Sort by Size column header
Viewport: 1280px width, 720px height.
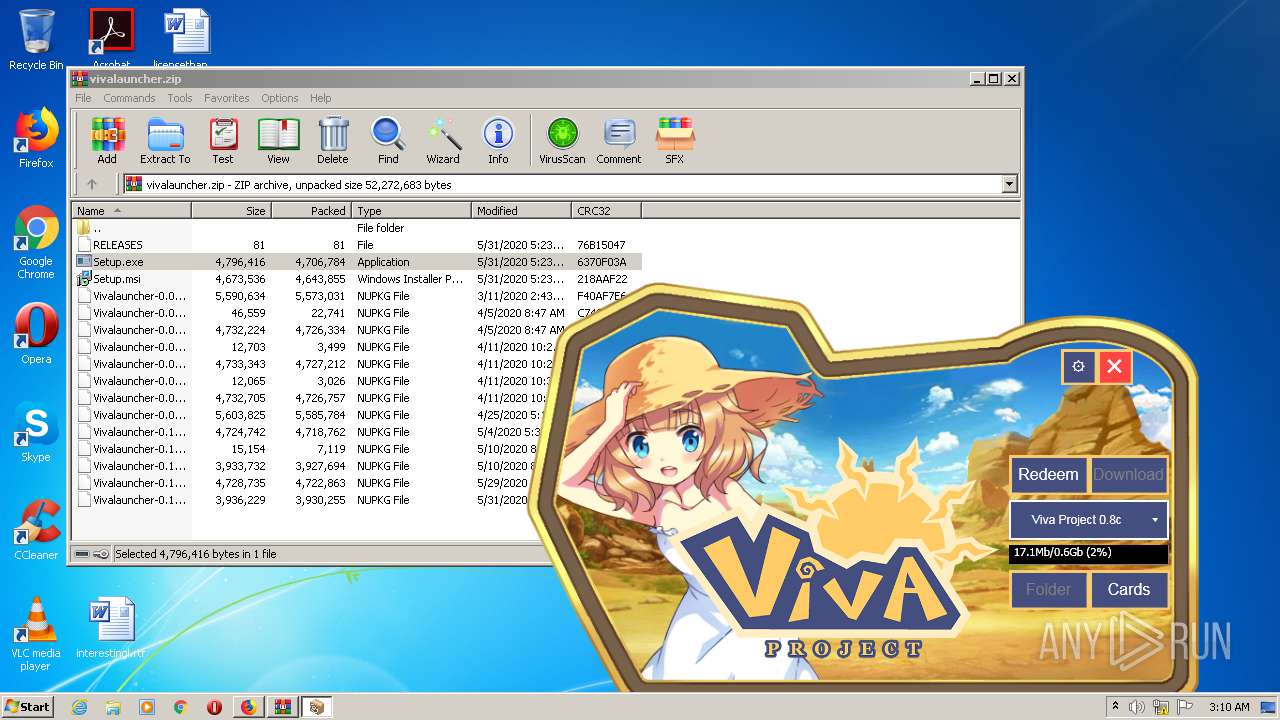[x=232, y=211]
